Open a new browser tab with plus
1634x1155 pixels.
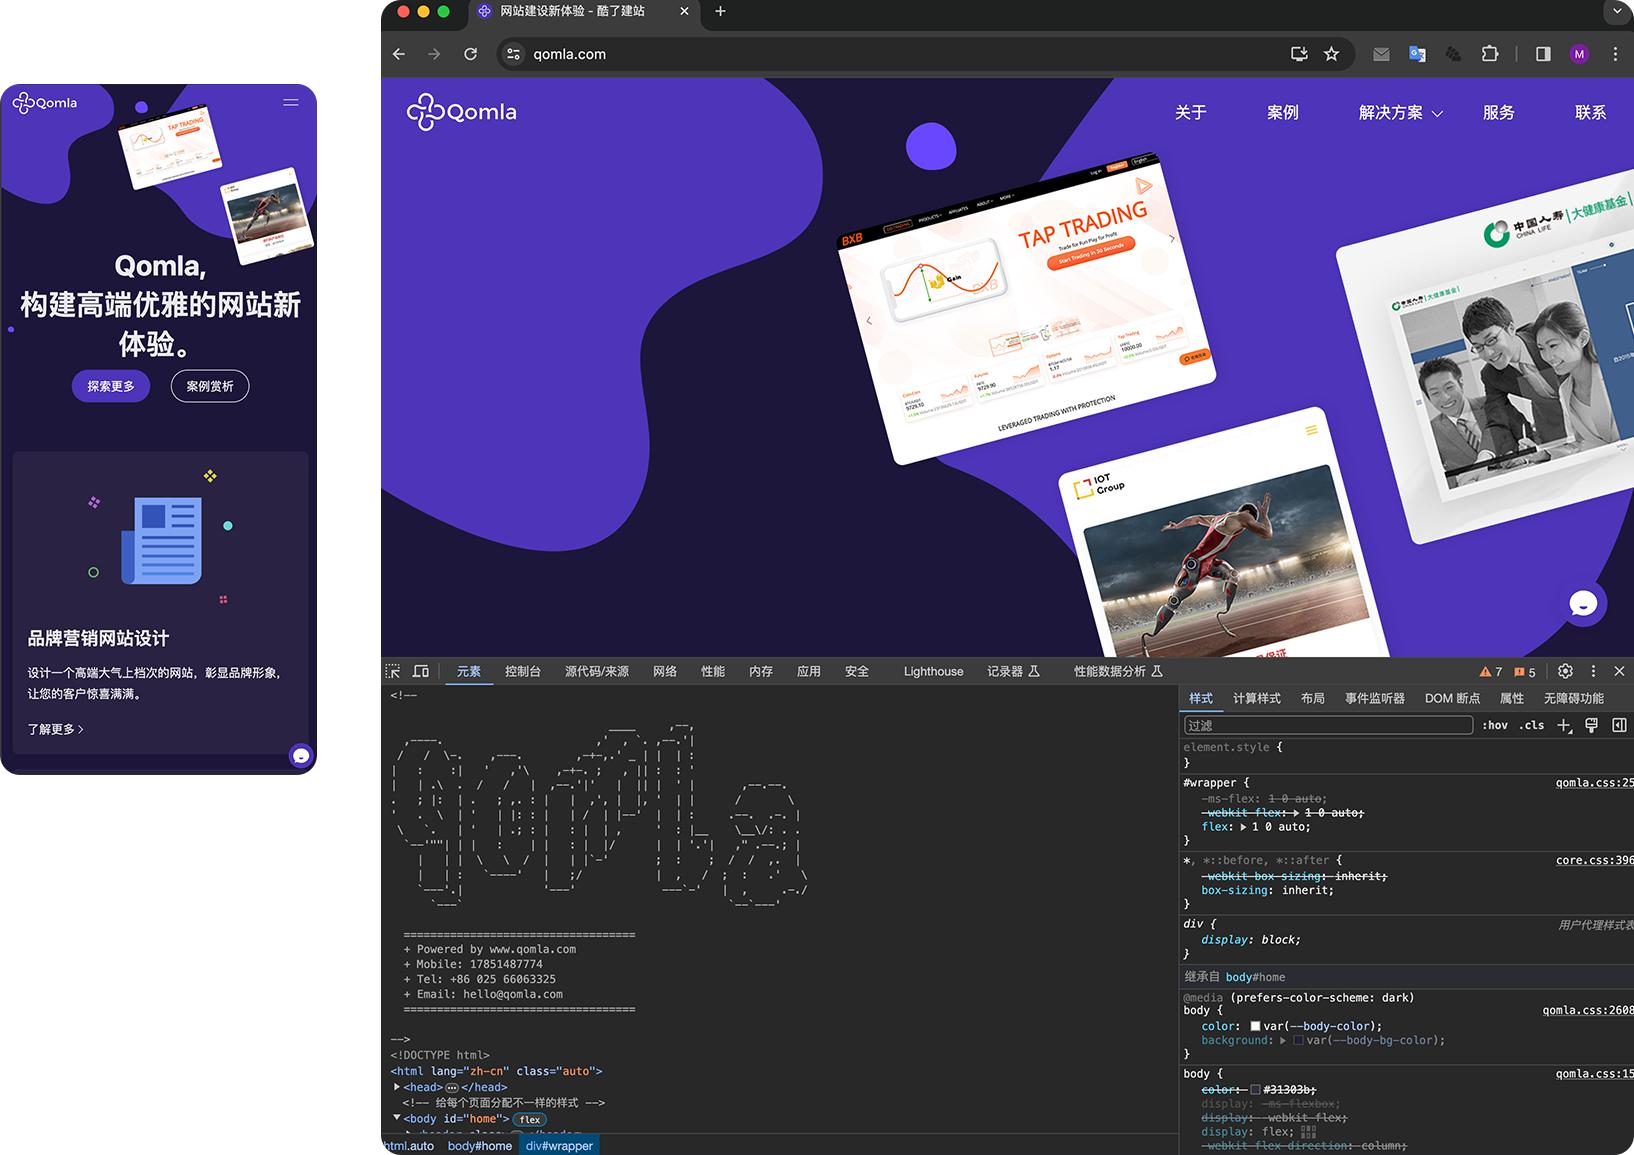click(x=720, y=11)
